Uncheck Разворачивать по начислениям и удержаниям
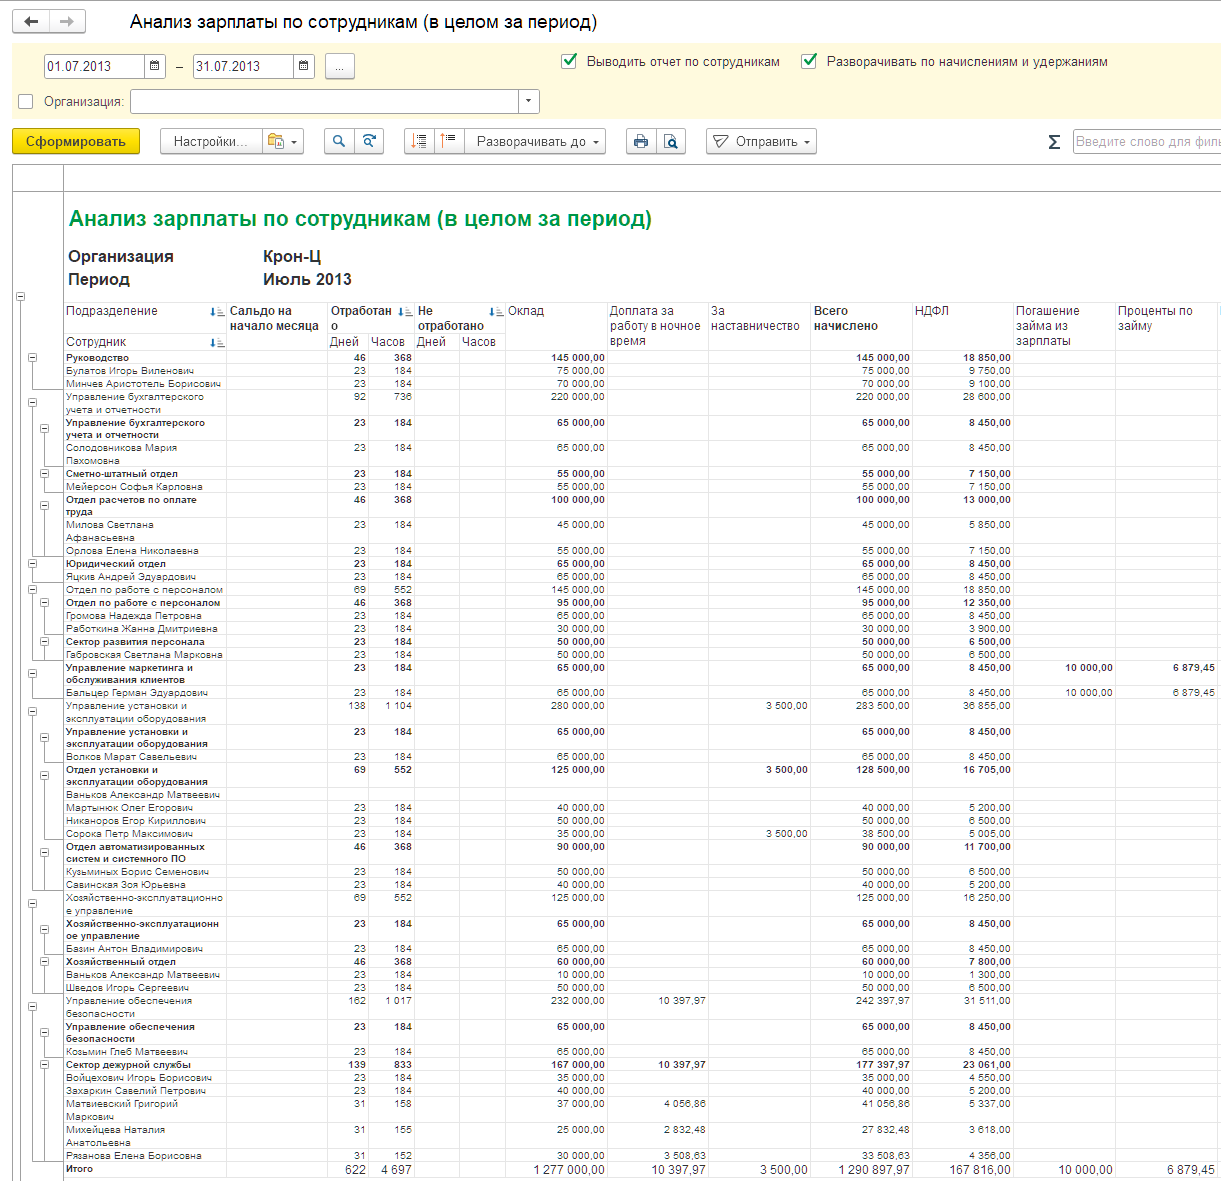Viewport: 1221px width, 1181px height. [x=809, y=61]
